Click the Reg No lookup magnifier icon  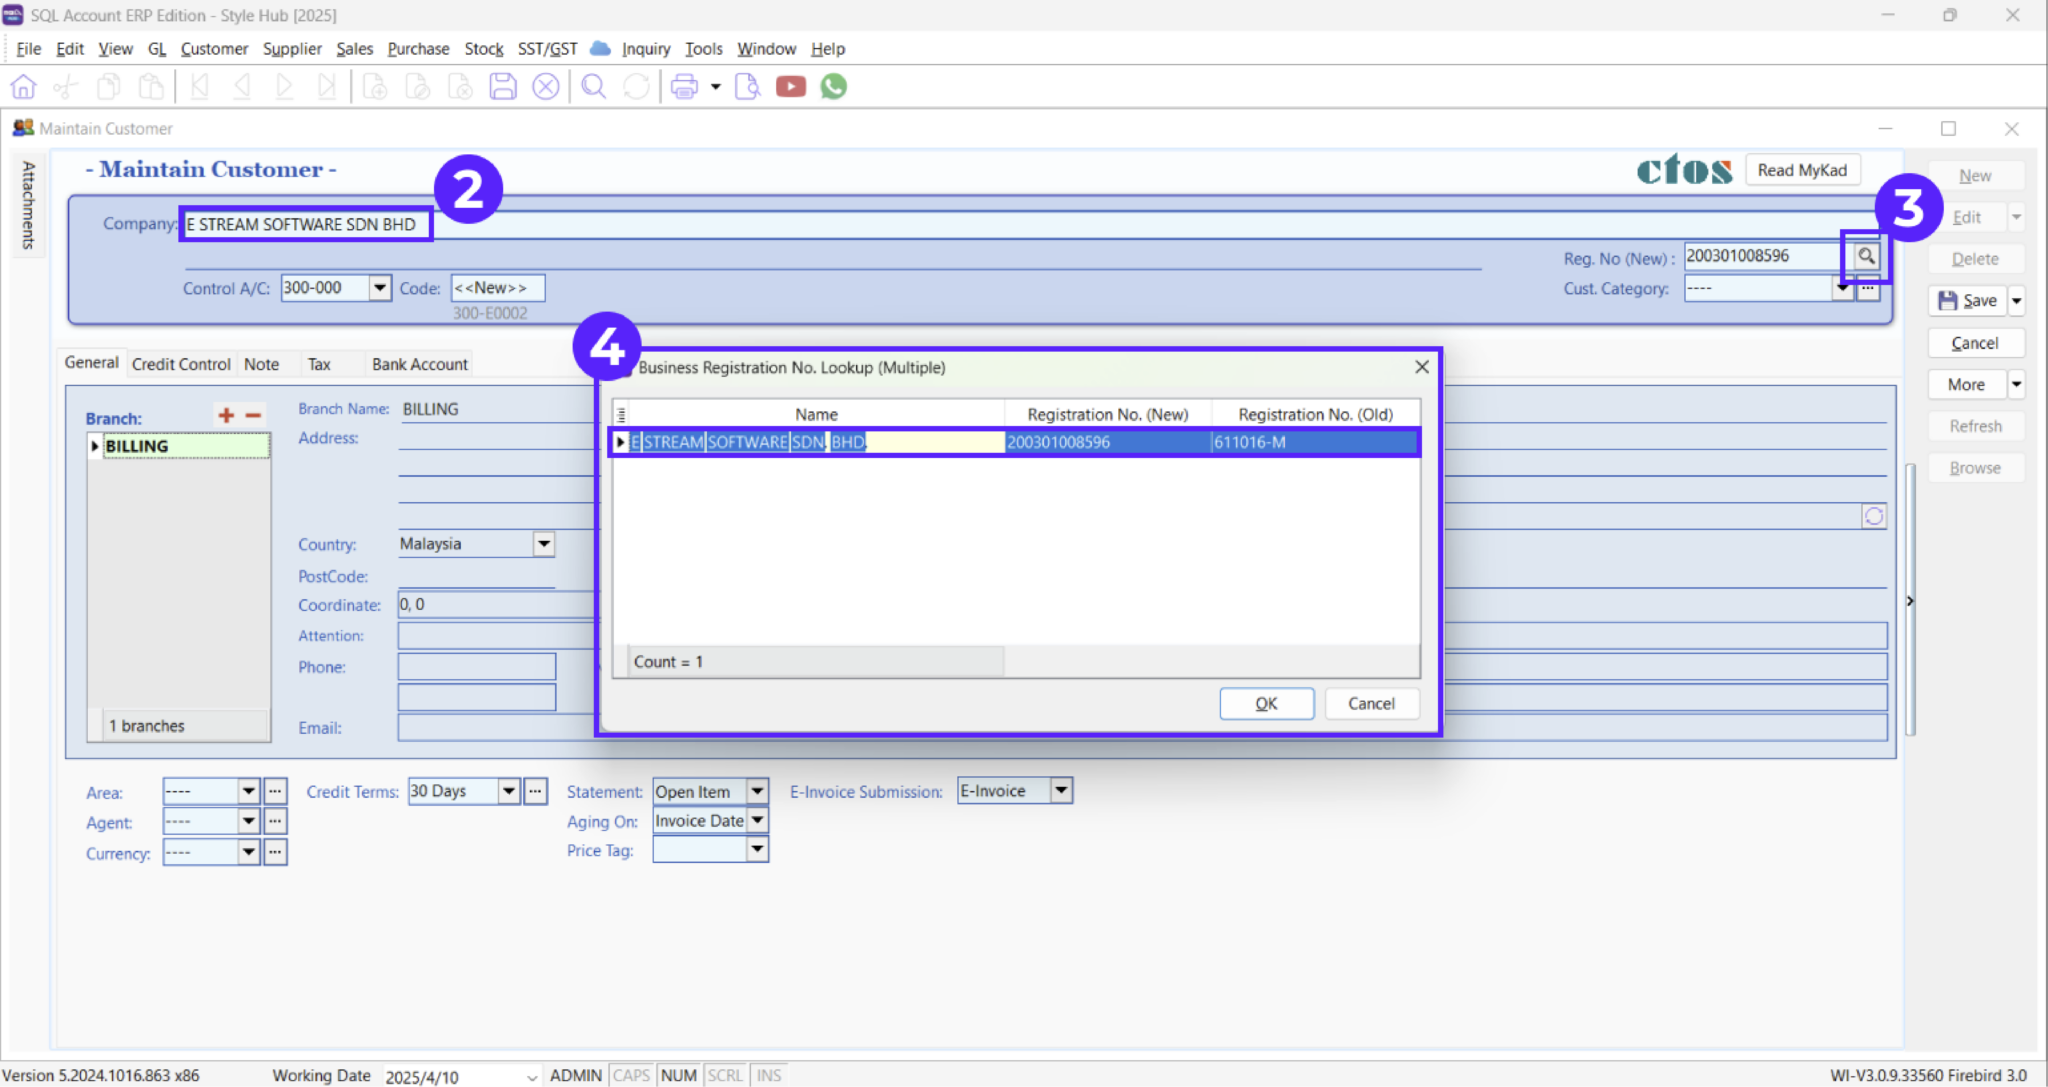point(1865,256)
